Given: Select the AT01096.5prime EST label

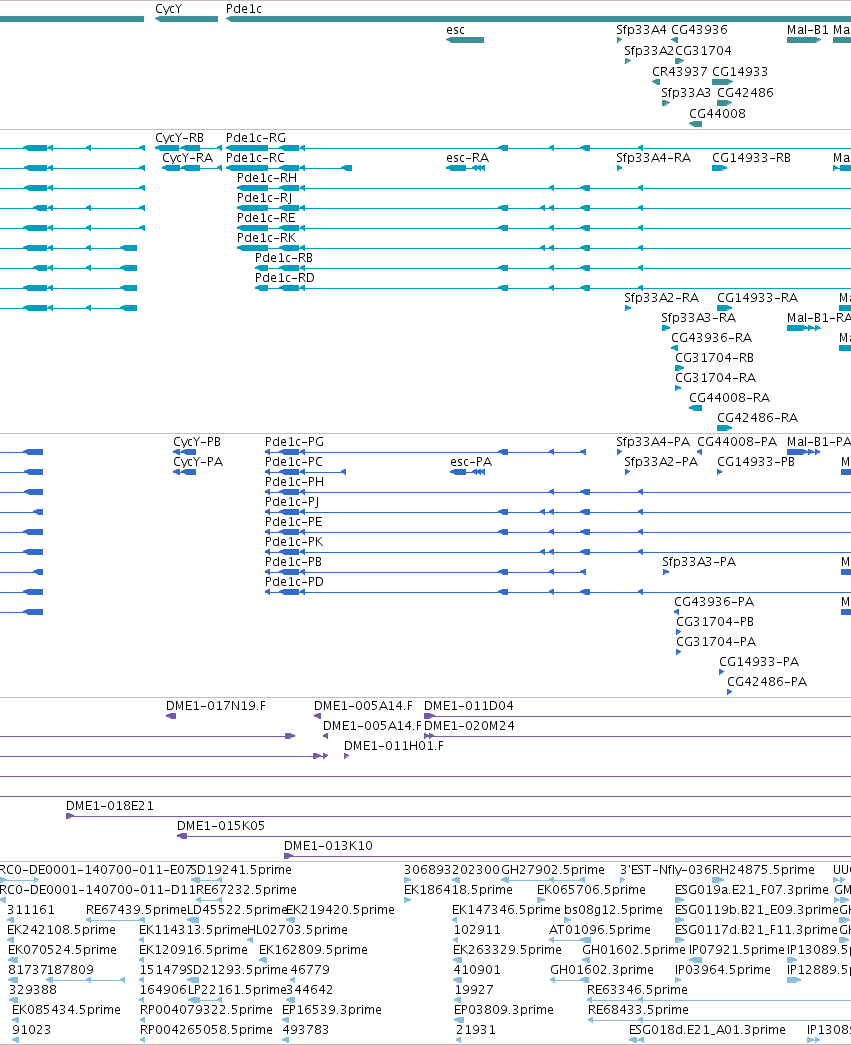Looking at the screenshot, I should (x=600, y=930).
